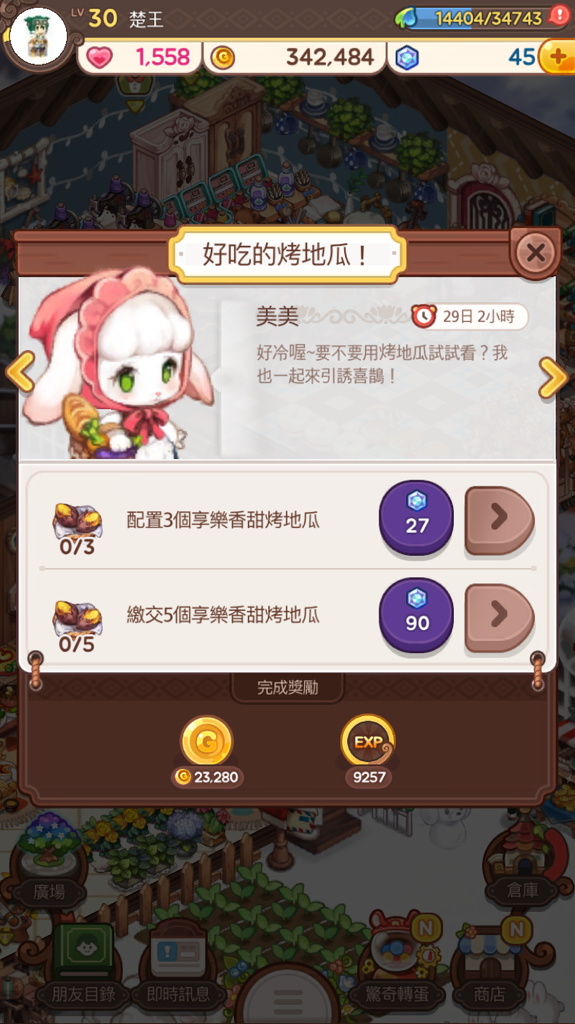Viewport: 575px width, 1024px height.
Task: Open the 倉庫 warehouse icon
Action: coord(523,856)
